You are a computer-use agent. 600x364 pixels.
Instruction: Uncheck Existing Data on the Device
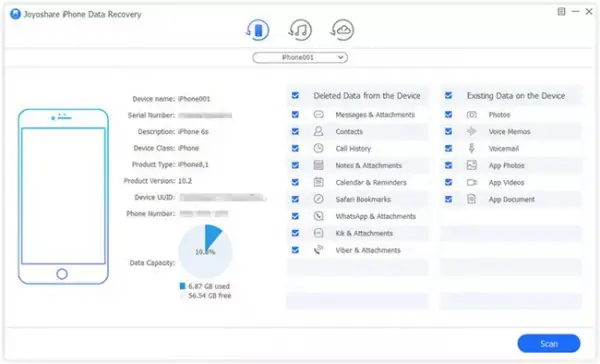(x=448, y=95)
